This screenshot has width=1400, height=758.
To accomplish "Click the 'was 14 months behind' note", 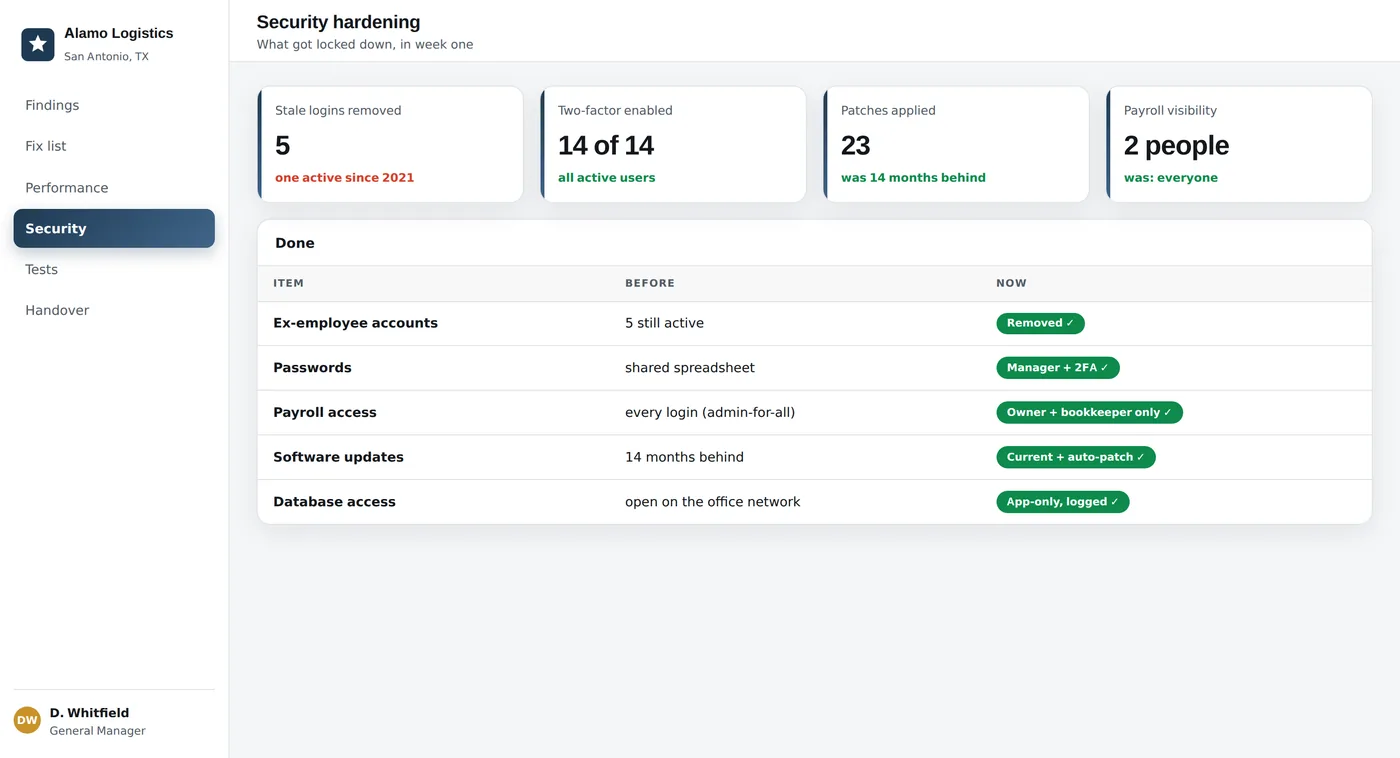I will point(913,178).
